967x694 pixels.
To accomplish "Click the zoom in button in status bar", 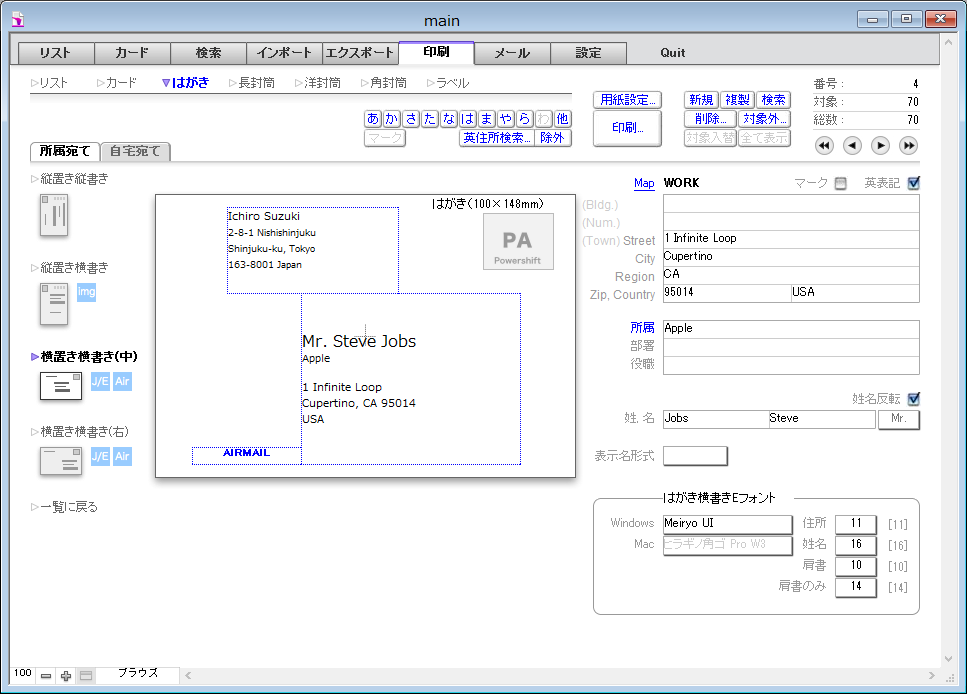I will click(66, 676).
